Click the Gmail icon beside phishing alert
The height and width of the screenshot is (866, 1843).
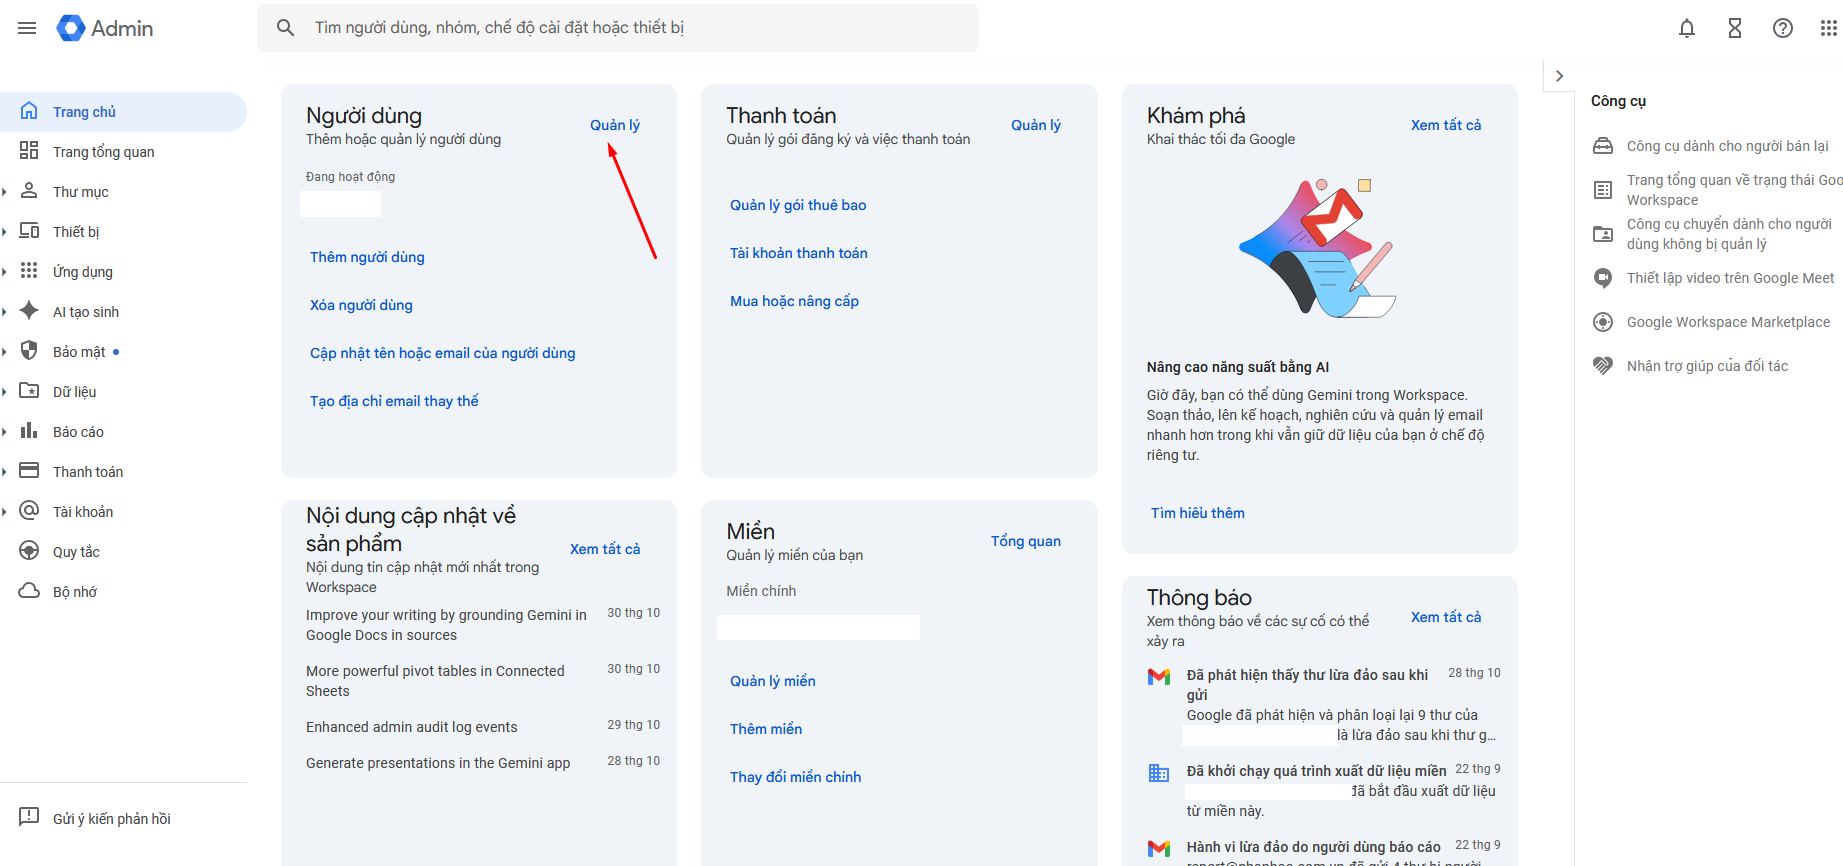[x=1159, y=677]
